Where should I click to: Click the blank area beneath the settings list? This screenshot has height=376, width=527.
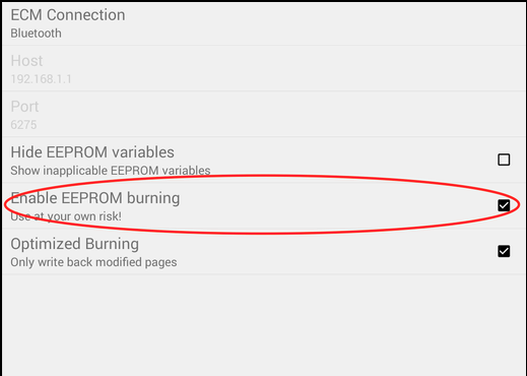click(264, 324)
